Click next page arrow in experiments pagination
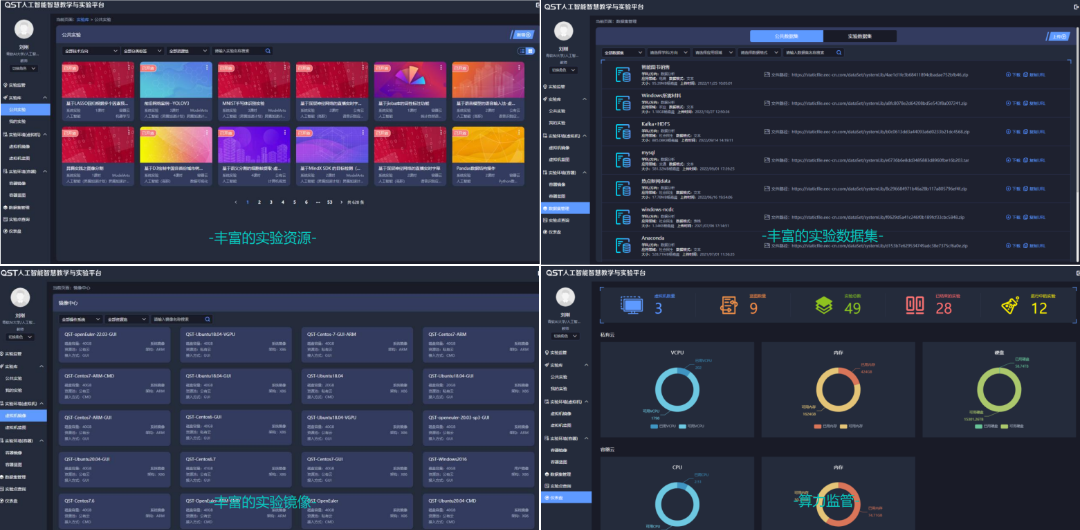Viewport: 1080px width, 530px height. pos(343,202)
